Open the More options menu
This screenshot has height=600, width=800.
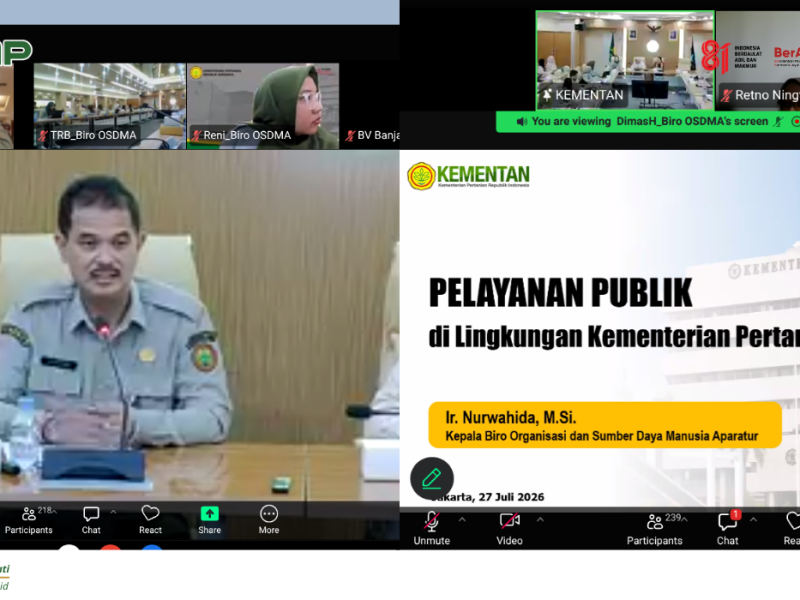269,520
